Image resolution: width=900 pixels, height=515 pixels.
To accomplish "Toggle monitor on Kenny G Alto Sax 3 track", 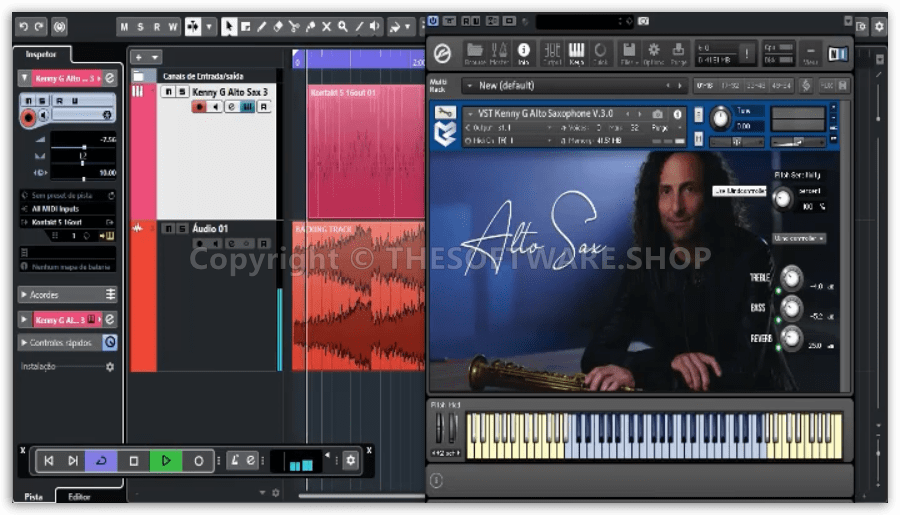I will 215,107.
